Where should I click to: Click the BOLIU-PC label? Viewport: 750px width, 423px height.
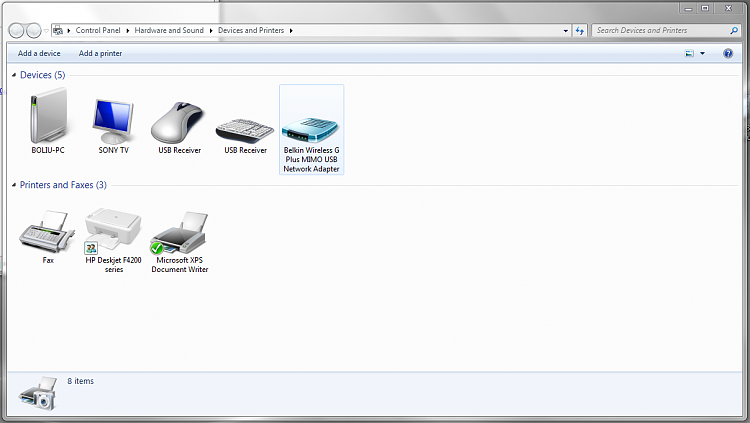coord(48,150)
